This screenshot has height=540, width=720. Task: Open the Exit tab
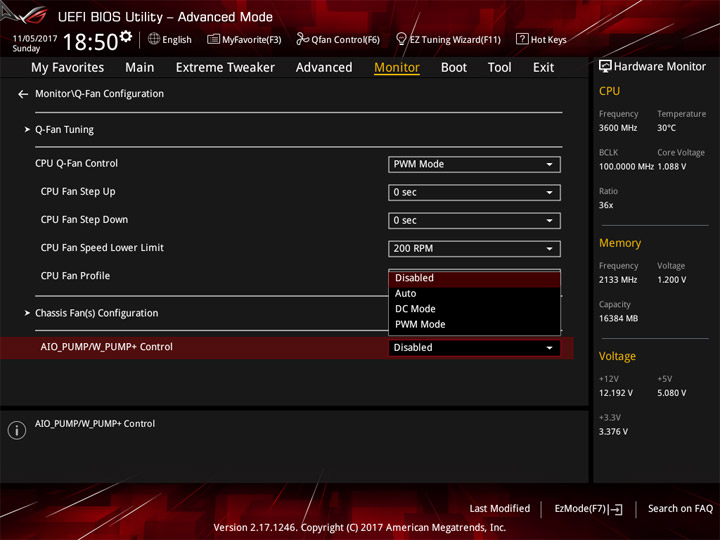pos(543,68)
